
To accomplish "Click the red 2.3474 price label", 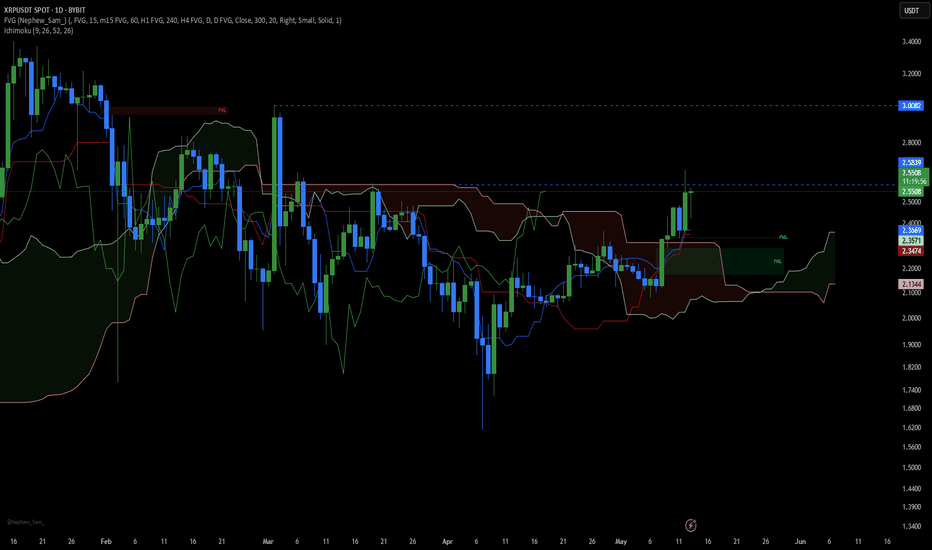I will (x=911, y=251).
